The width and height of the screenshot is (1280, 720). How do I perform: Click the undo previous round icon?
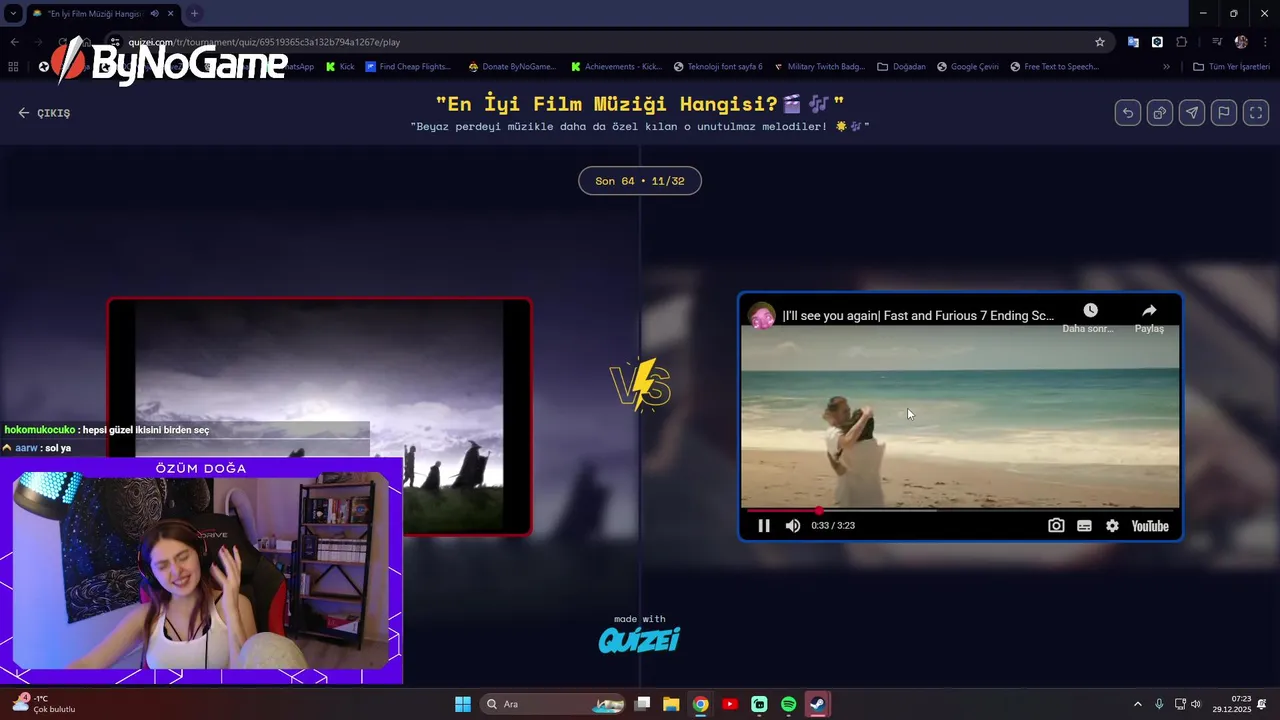click(1128, 113)
